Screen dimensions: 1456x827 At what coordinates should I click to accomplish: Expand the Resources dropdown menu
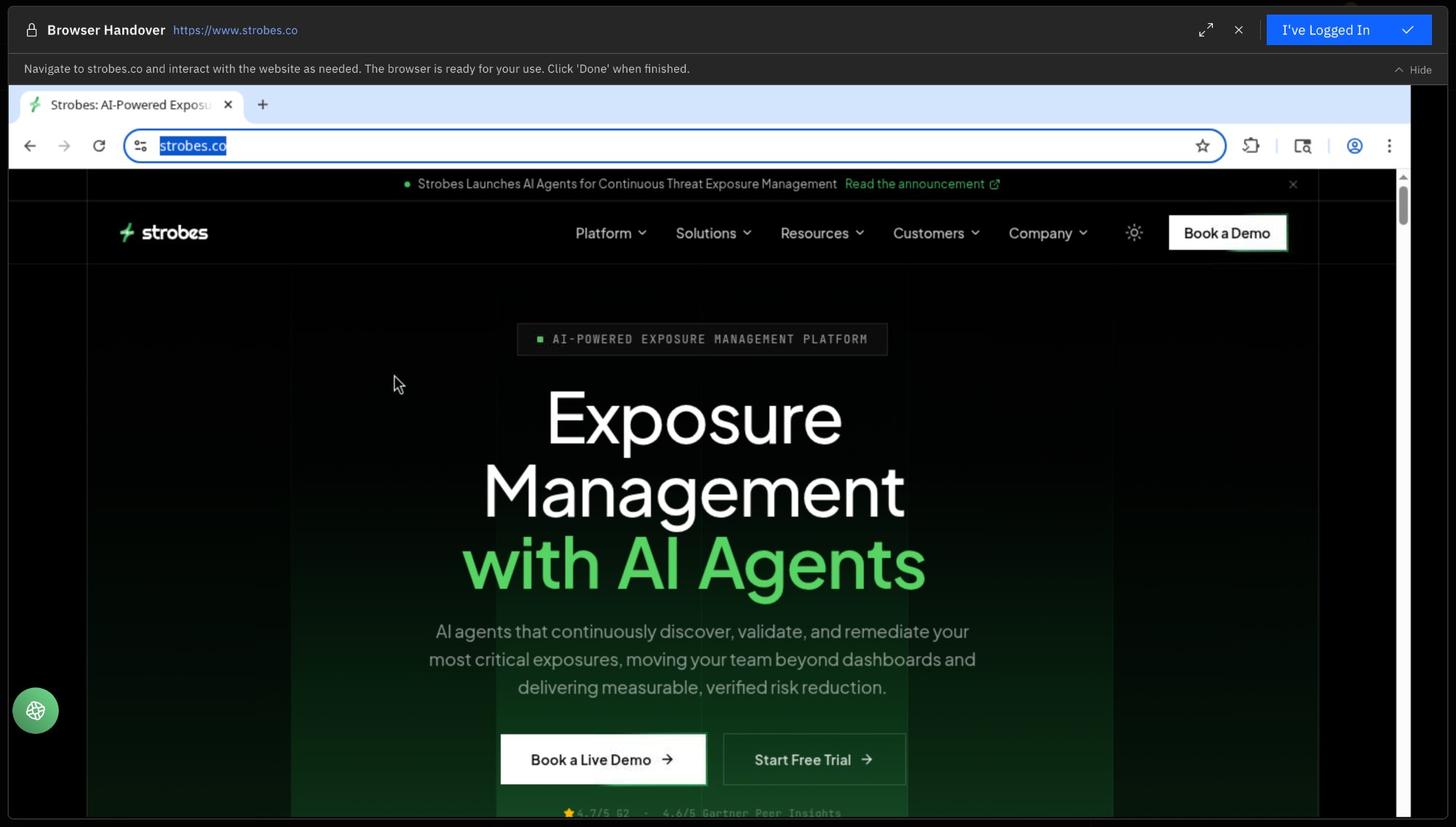(822, 233)
